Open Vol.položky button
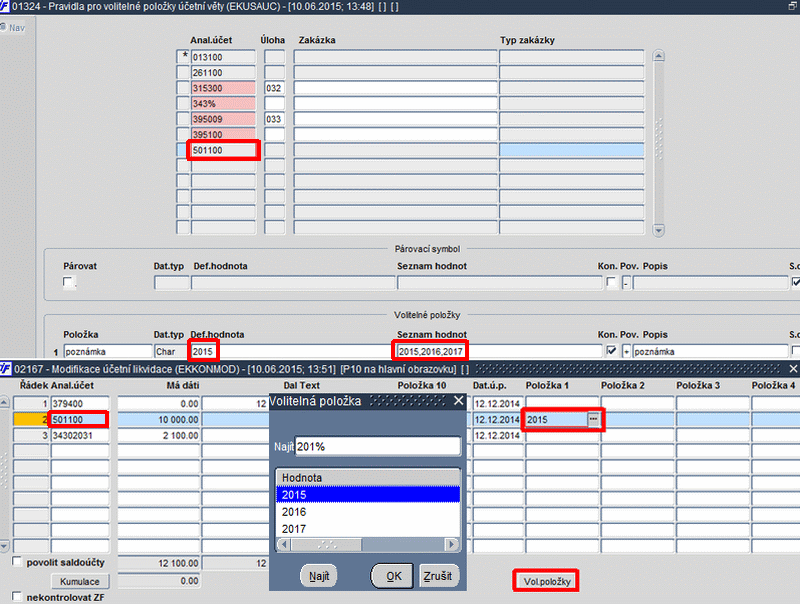 coord(546,581)
